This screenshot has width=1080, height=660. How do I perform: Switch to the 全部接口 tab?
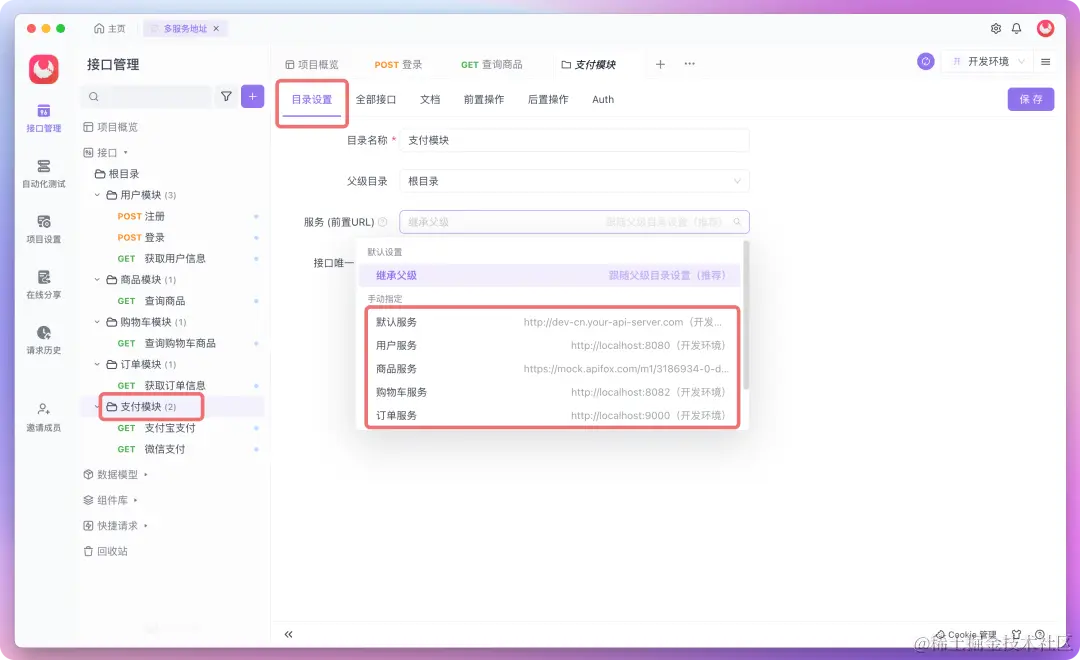click(x=377, y=99)
